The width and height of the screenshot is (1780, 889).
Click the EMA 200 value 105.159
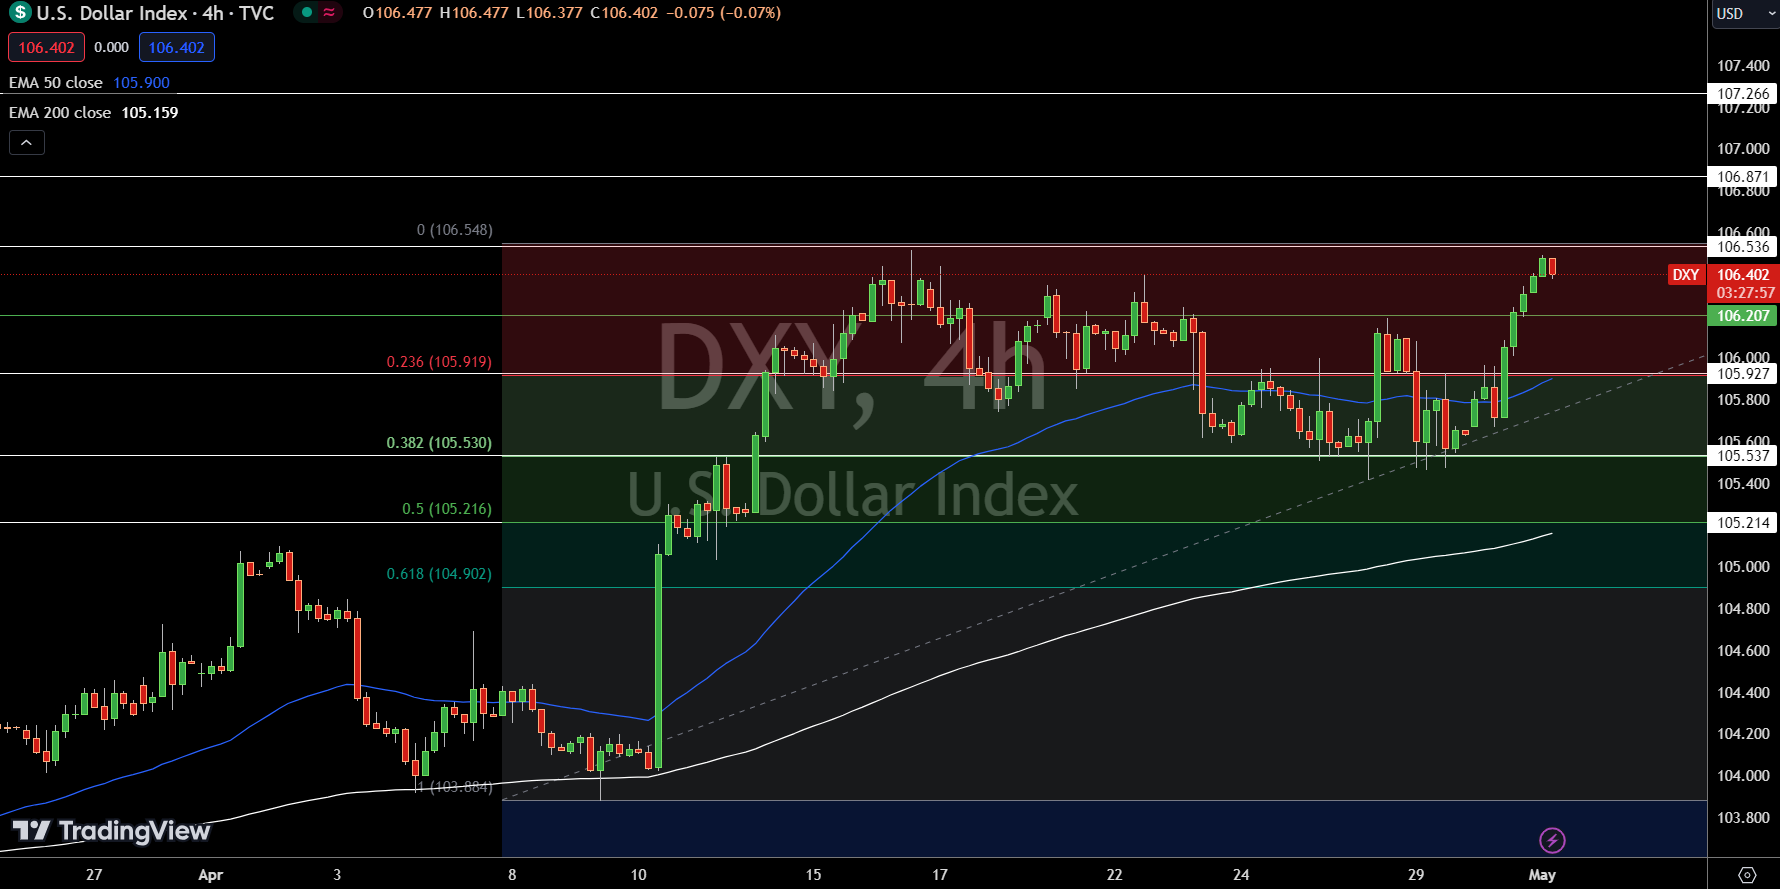(x=150, y=113)
